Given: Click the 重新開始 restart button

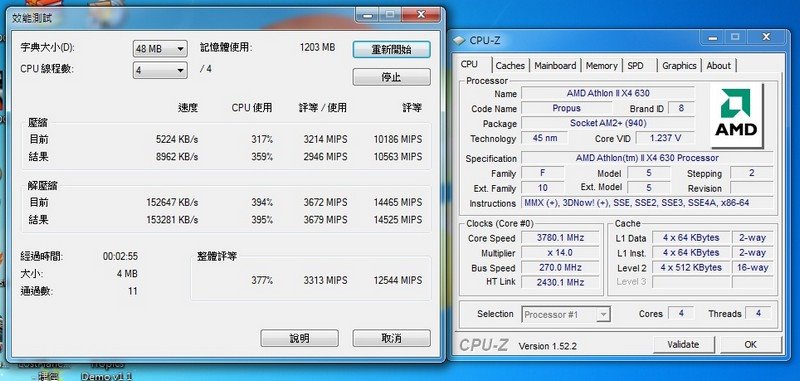Looking at the screenshot, I should [x=391, y=49].
